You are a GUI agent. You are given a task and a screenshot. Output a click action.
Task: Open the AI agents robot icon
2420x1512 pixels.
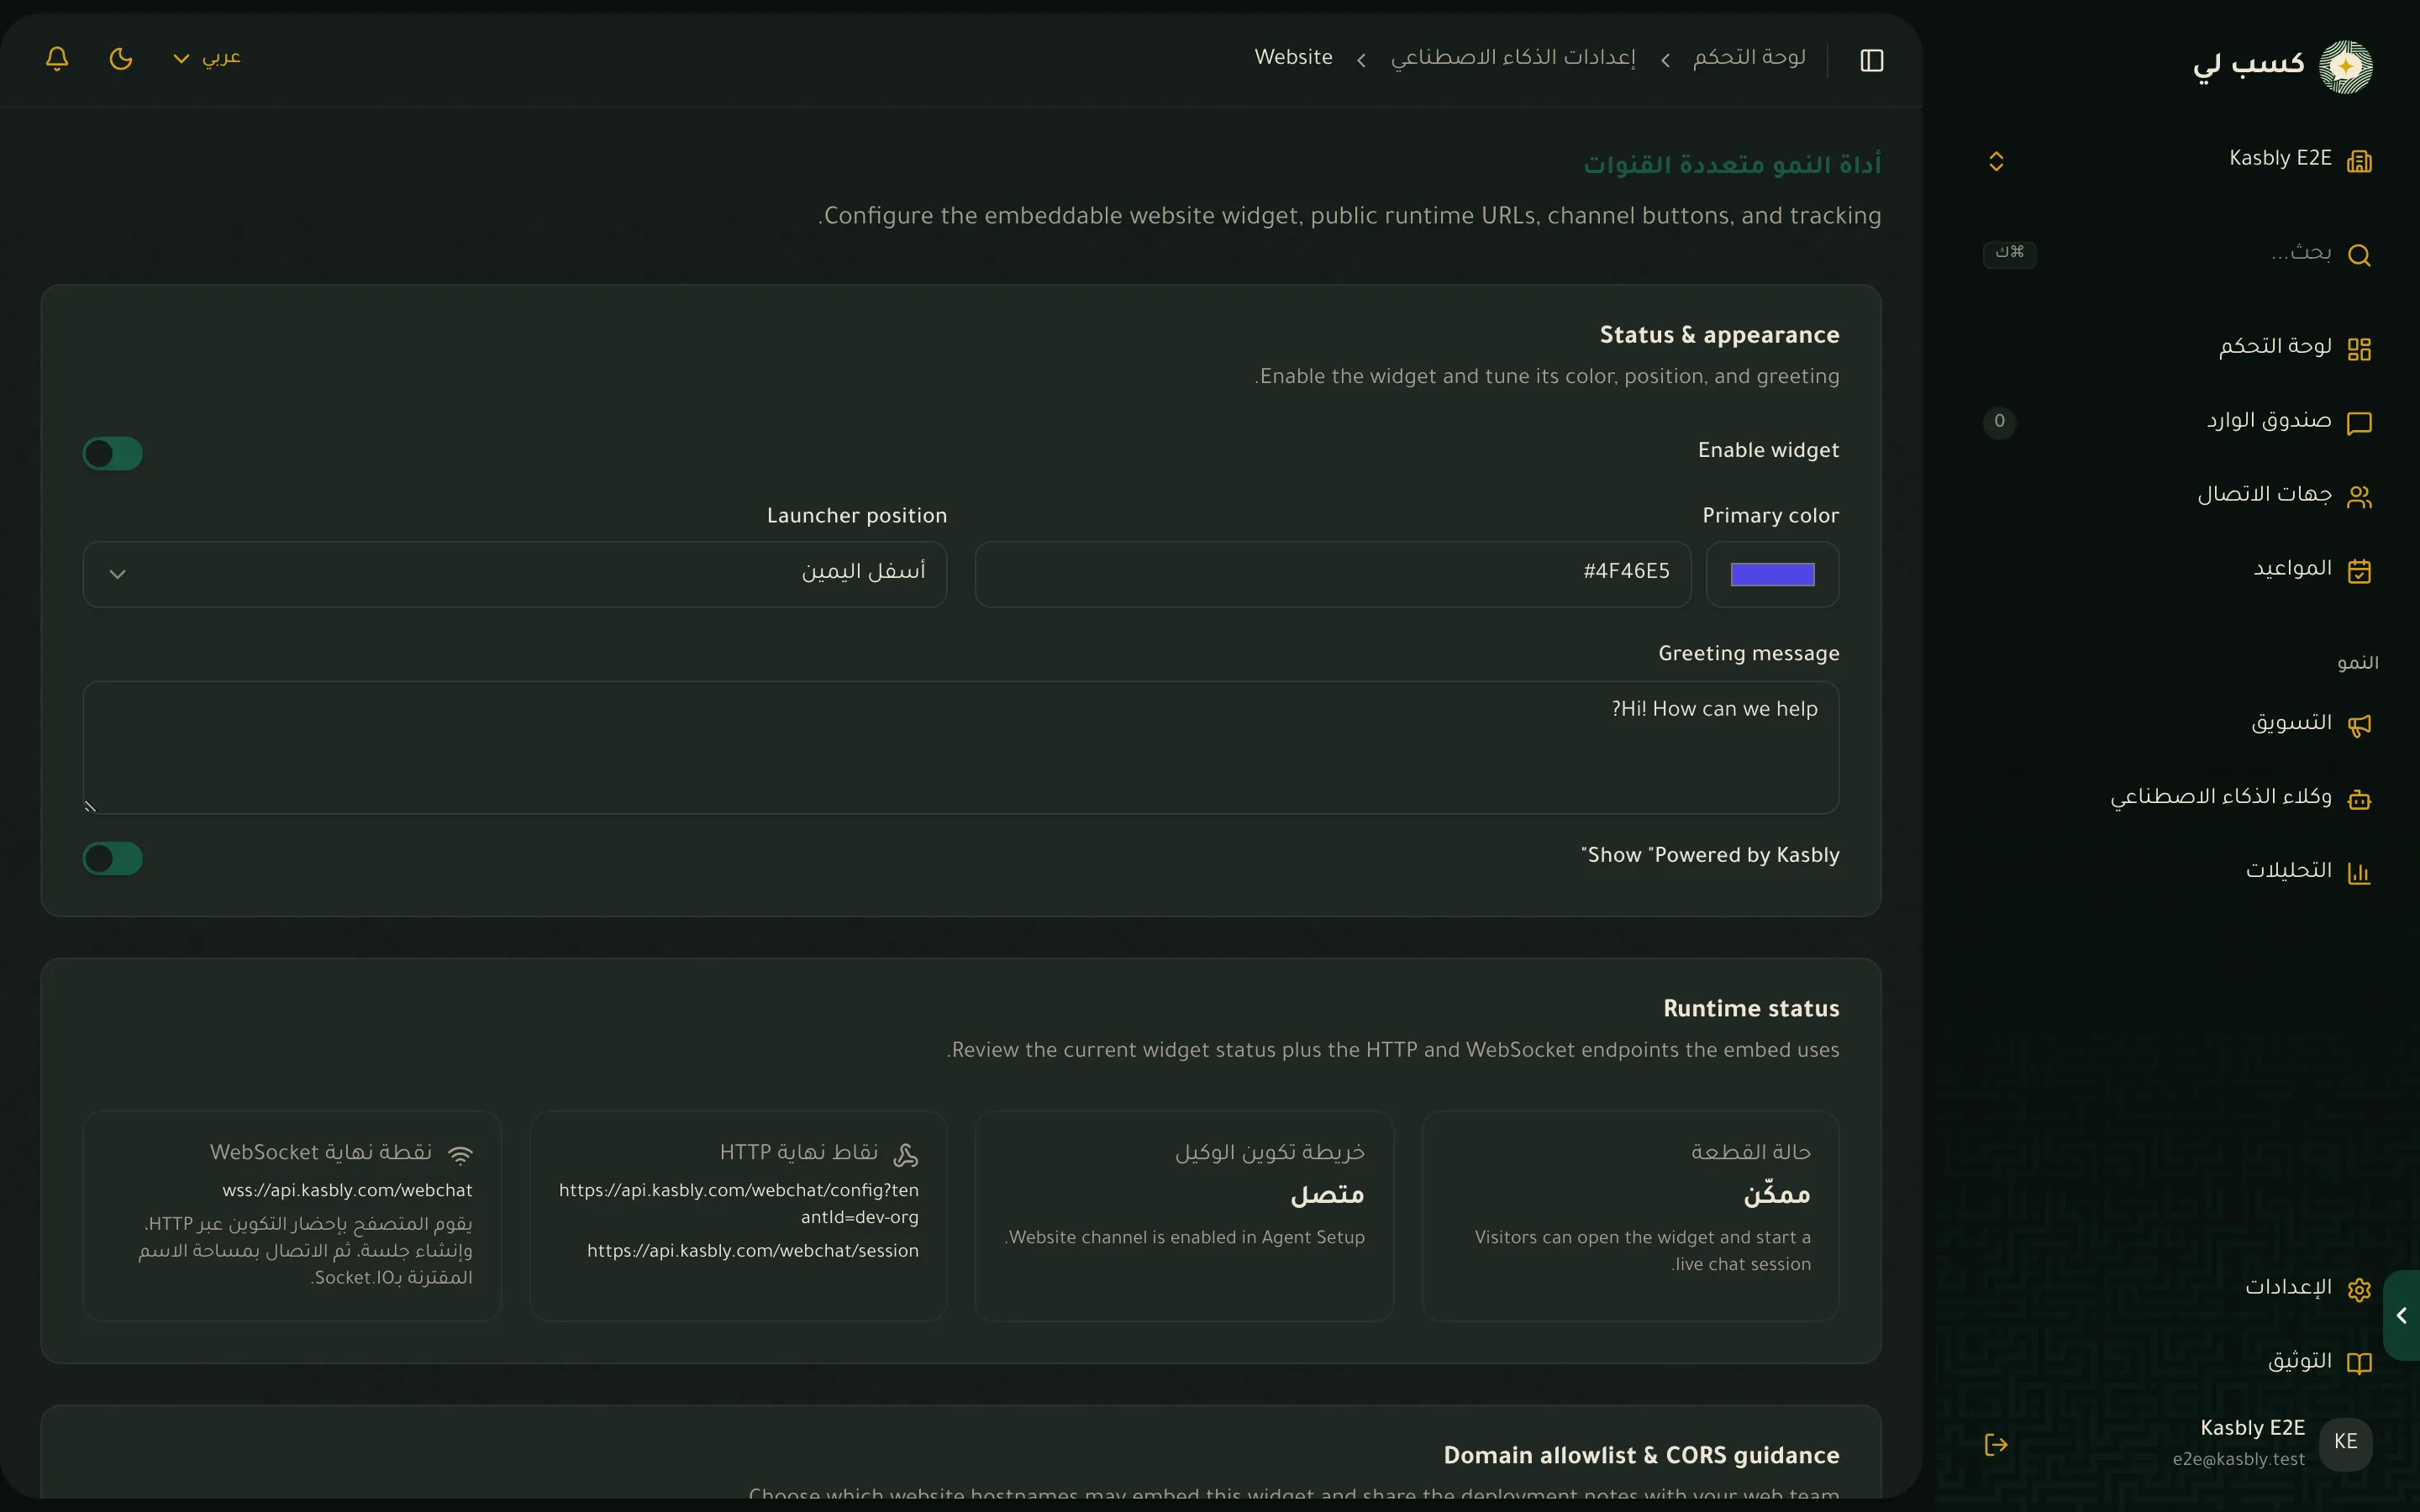point(2359,798)
